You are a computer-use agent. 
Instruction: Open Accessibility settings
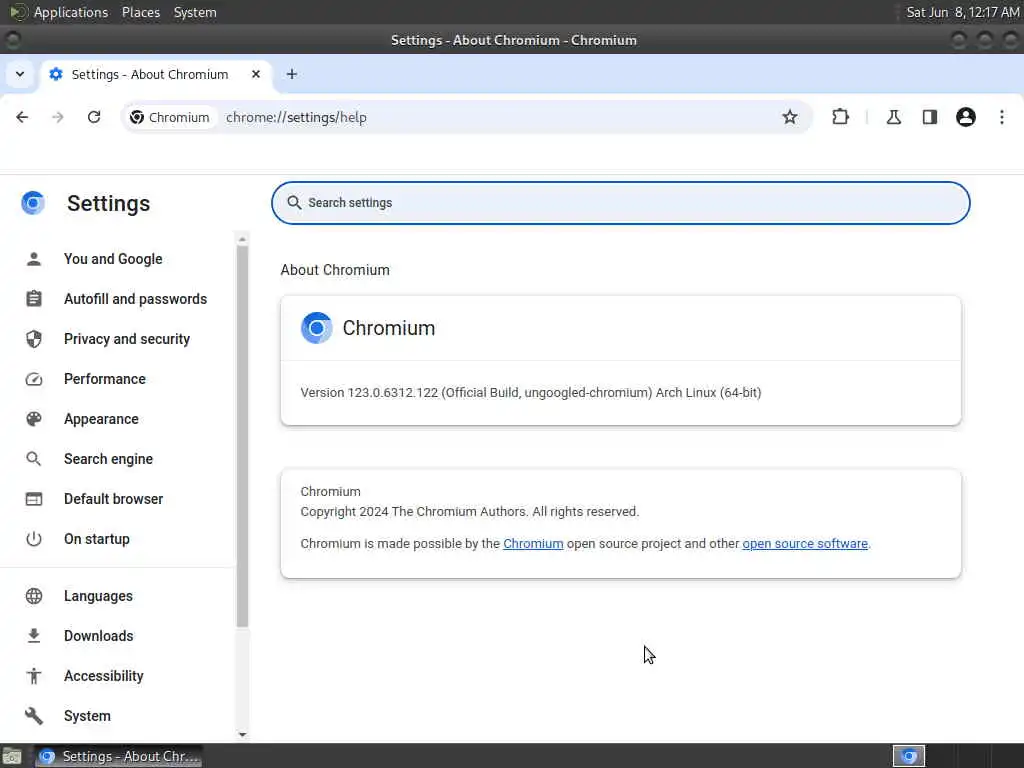pyautogui.click(x=103, y=676)
